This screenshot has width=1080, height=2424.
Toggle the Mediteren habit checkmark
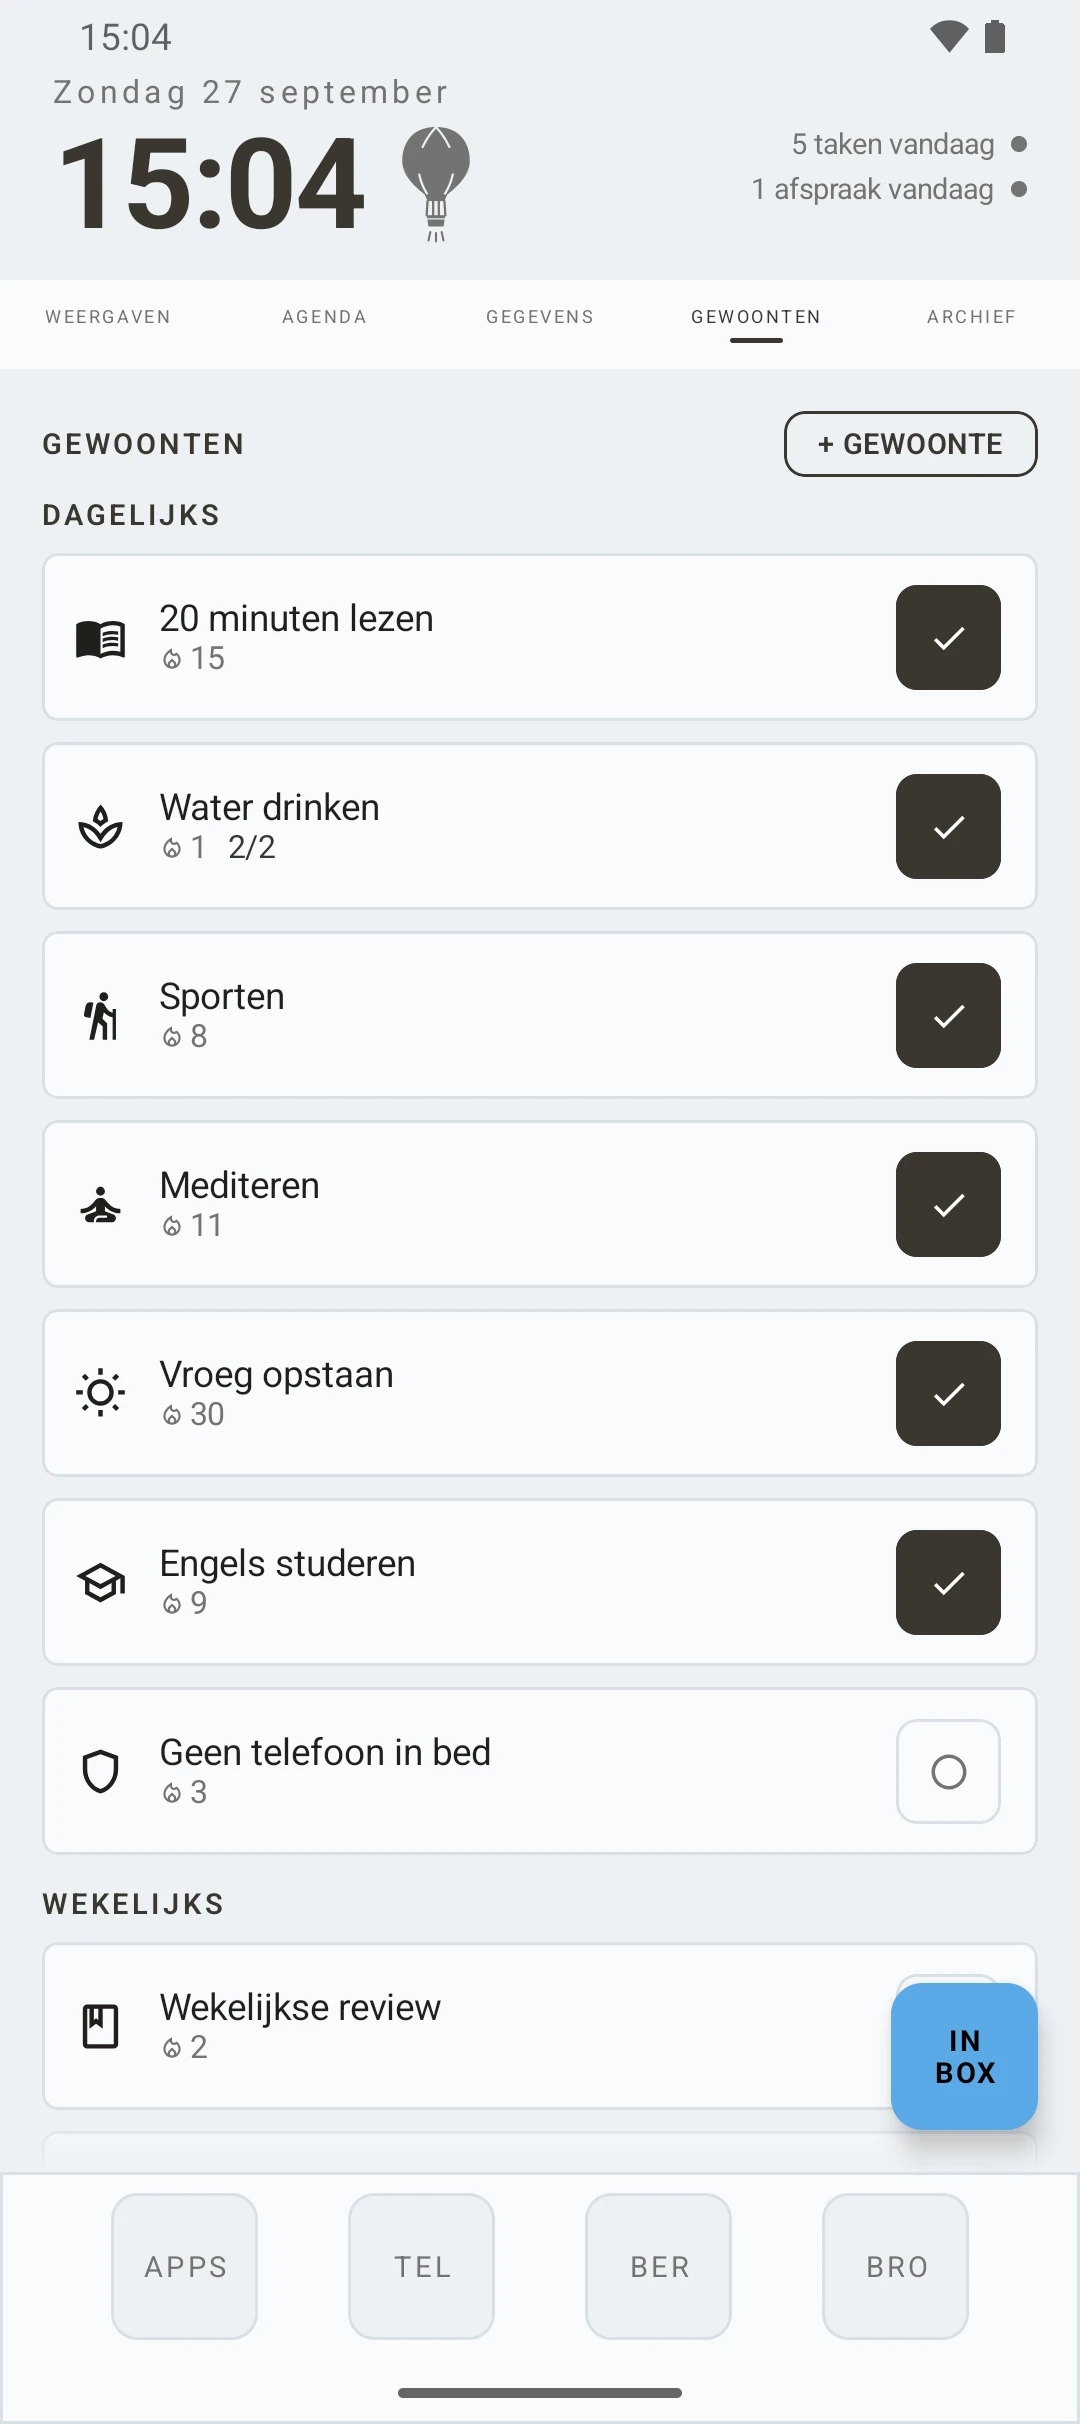[x=948, y=1205]
